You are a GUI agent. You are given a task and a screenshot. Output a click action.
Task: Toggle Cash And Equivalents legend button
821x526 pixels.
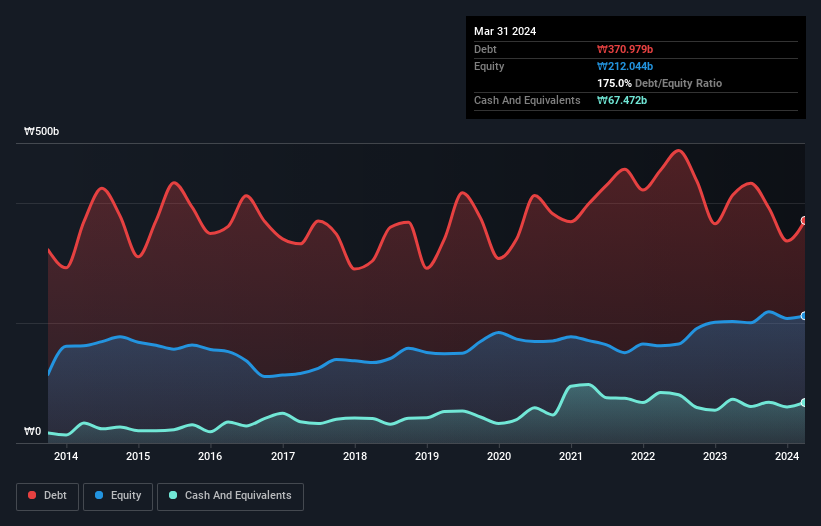230,496
